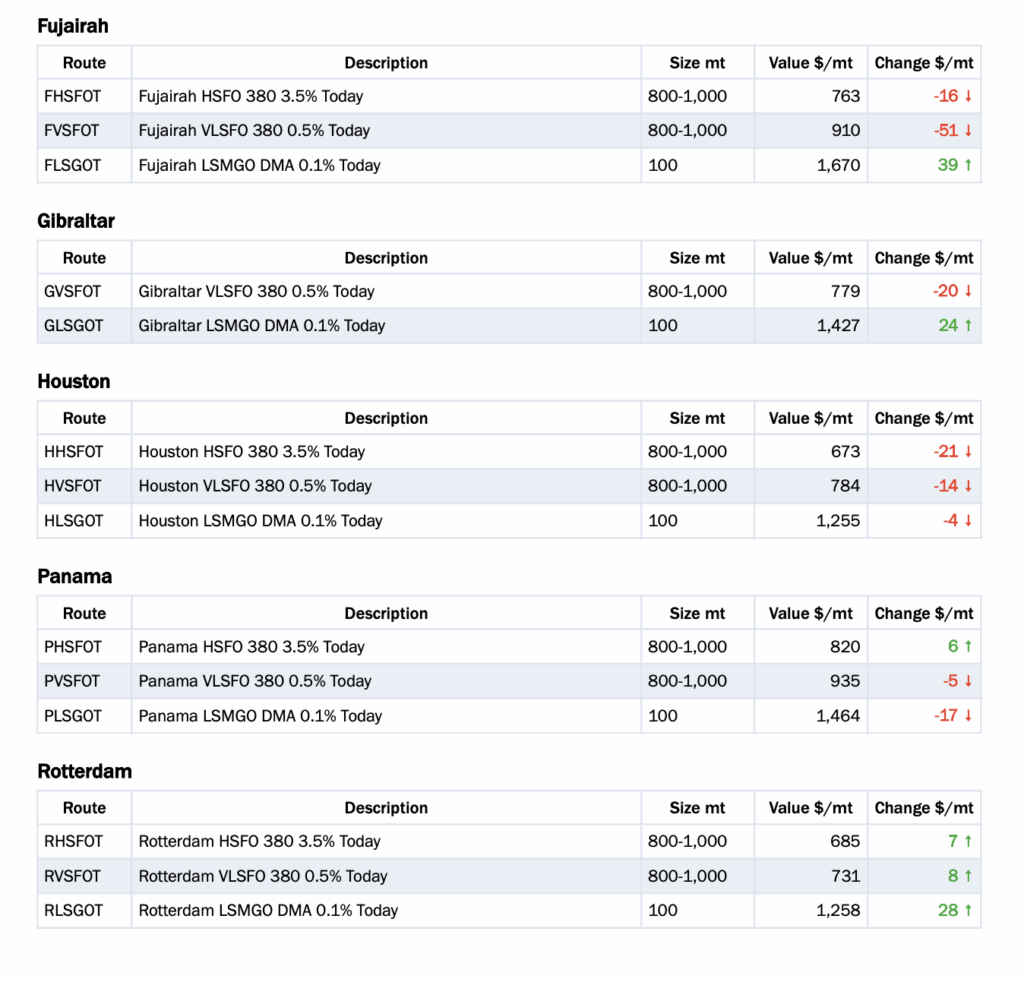Click the red down arrow for HLSGOT
Screen dimensions: 1024x982
pyautogui.click(x=968, y=520)
